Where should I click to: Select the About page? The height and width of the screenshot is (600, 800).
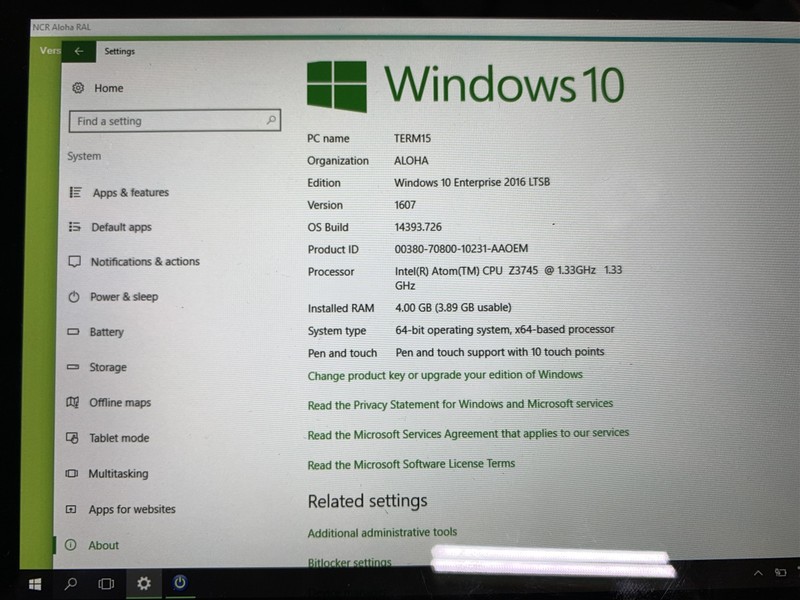(103, 545)
